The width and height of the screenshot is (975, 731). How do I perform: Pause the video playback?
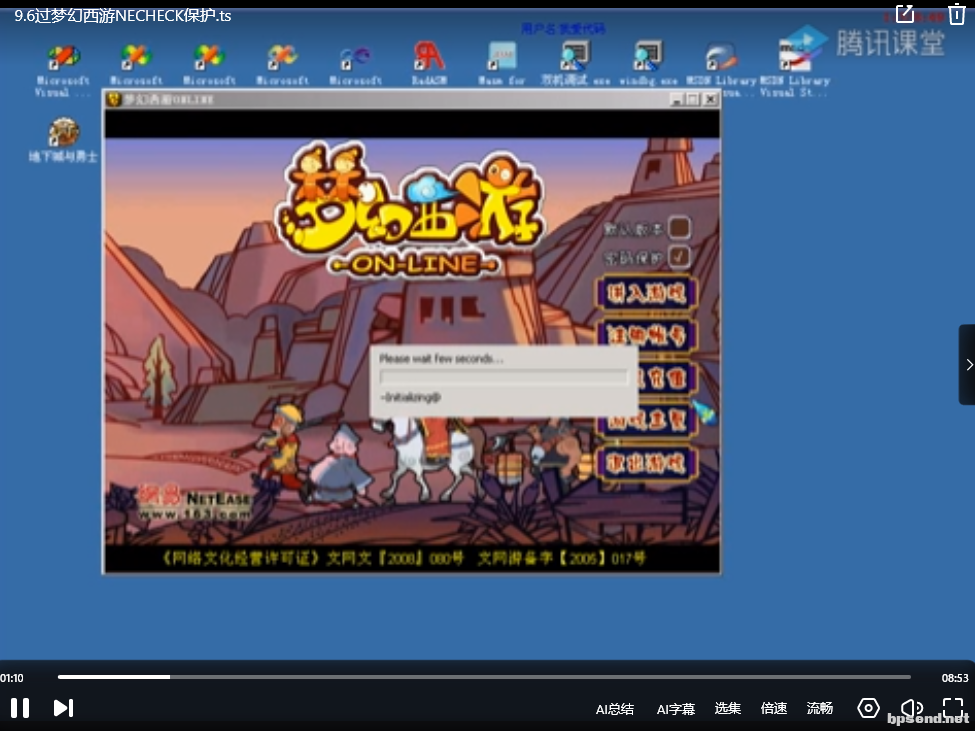coord(20,708)
